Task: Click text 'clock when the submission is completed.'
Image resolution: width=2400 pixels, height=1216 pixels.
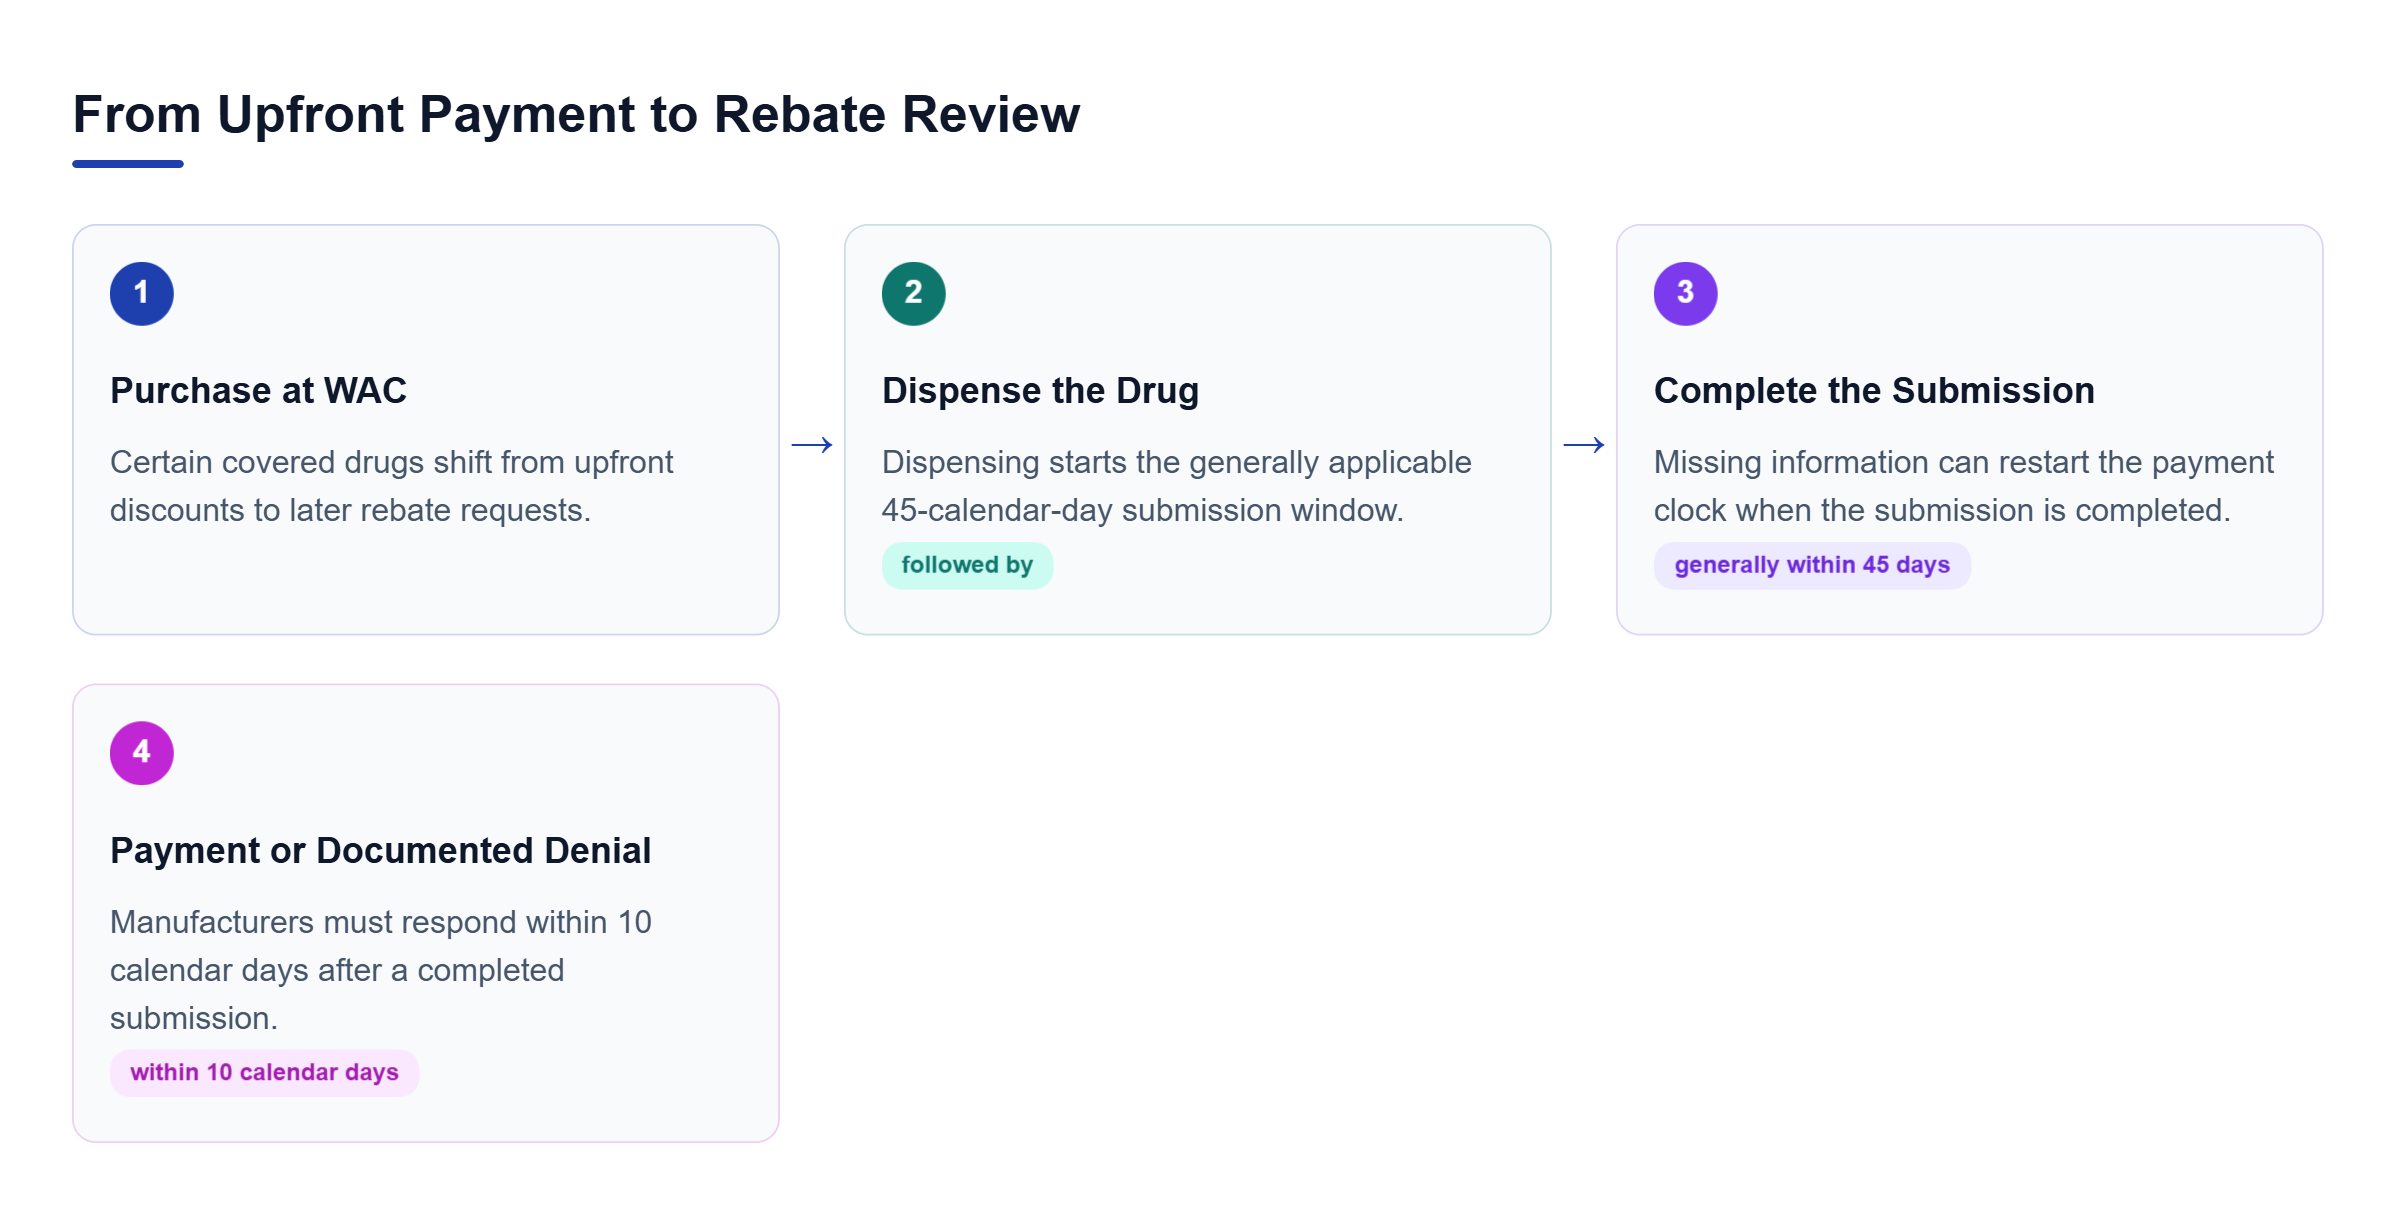Action: pyautogui.click(x=1942, y=510)
